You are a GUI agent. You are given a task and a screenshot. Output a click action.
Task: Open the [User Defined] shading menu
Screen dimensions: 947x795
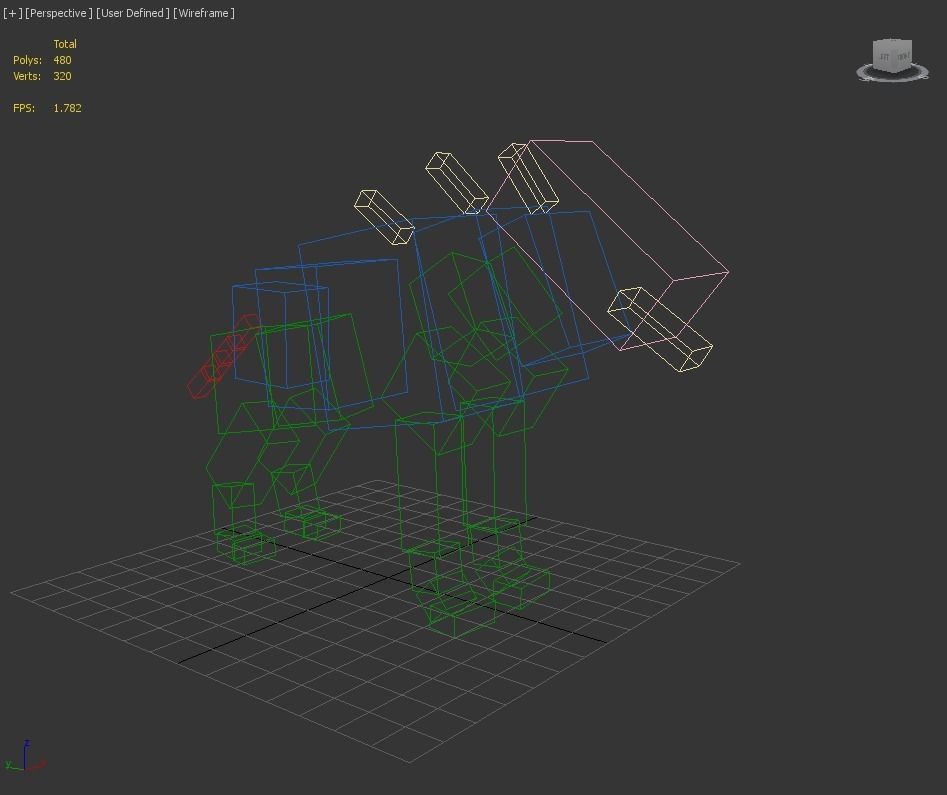coord(133,13)
